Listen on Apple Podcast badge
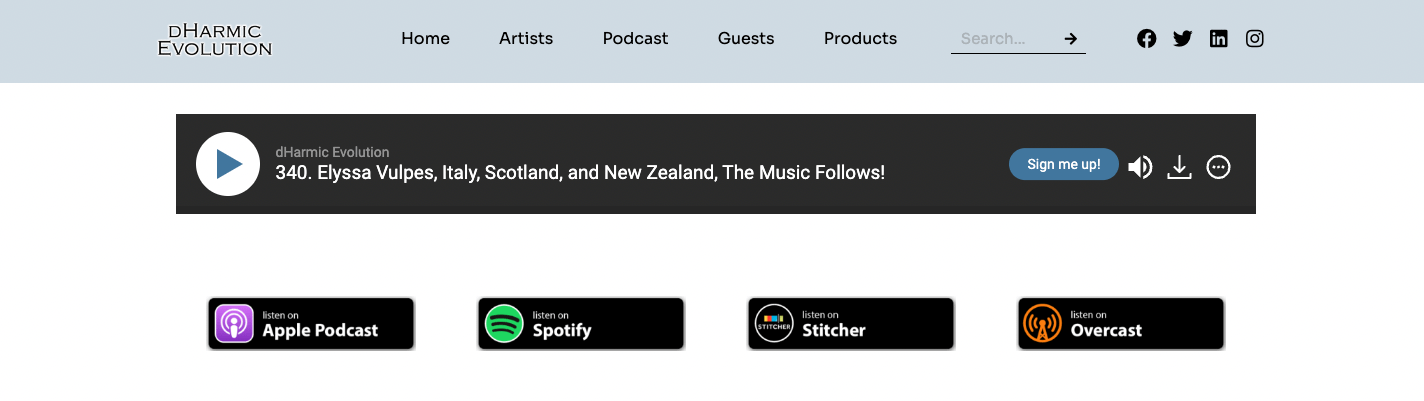This screenshot has width=1424, height=401. 311,324
